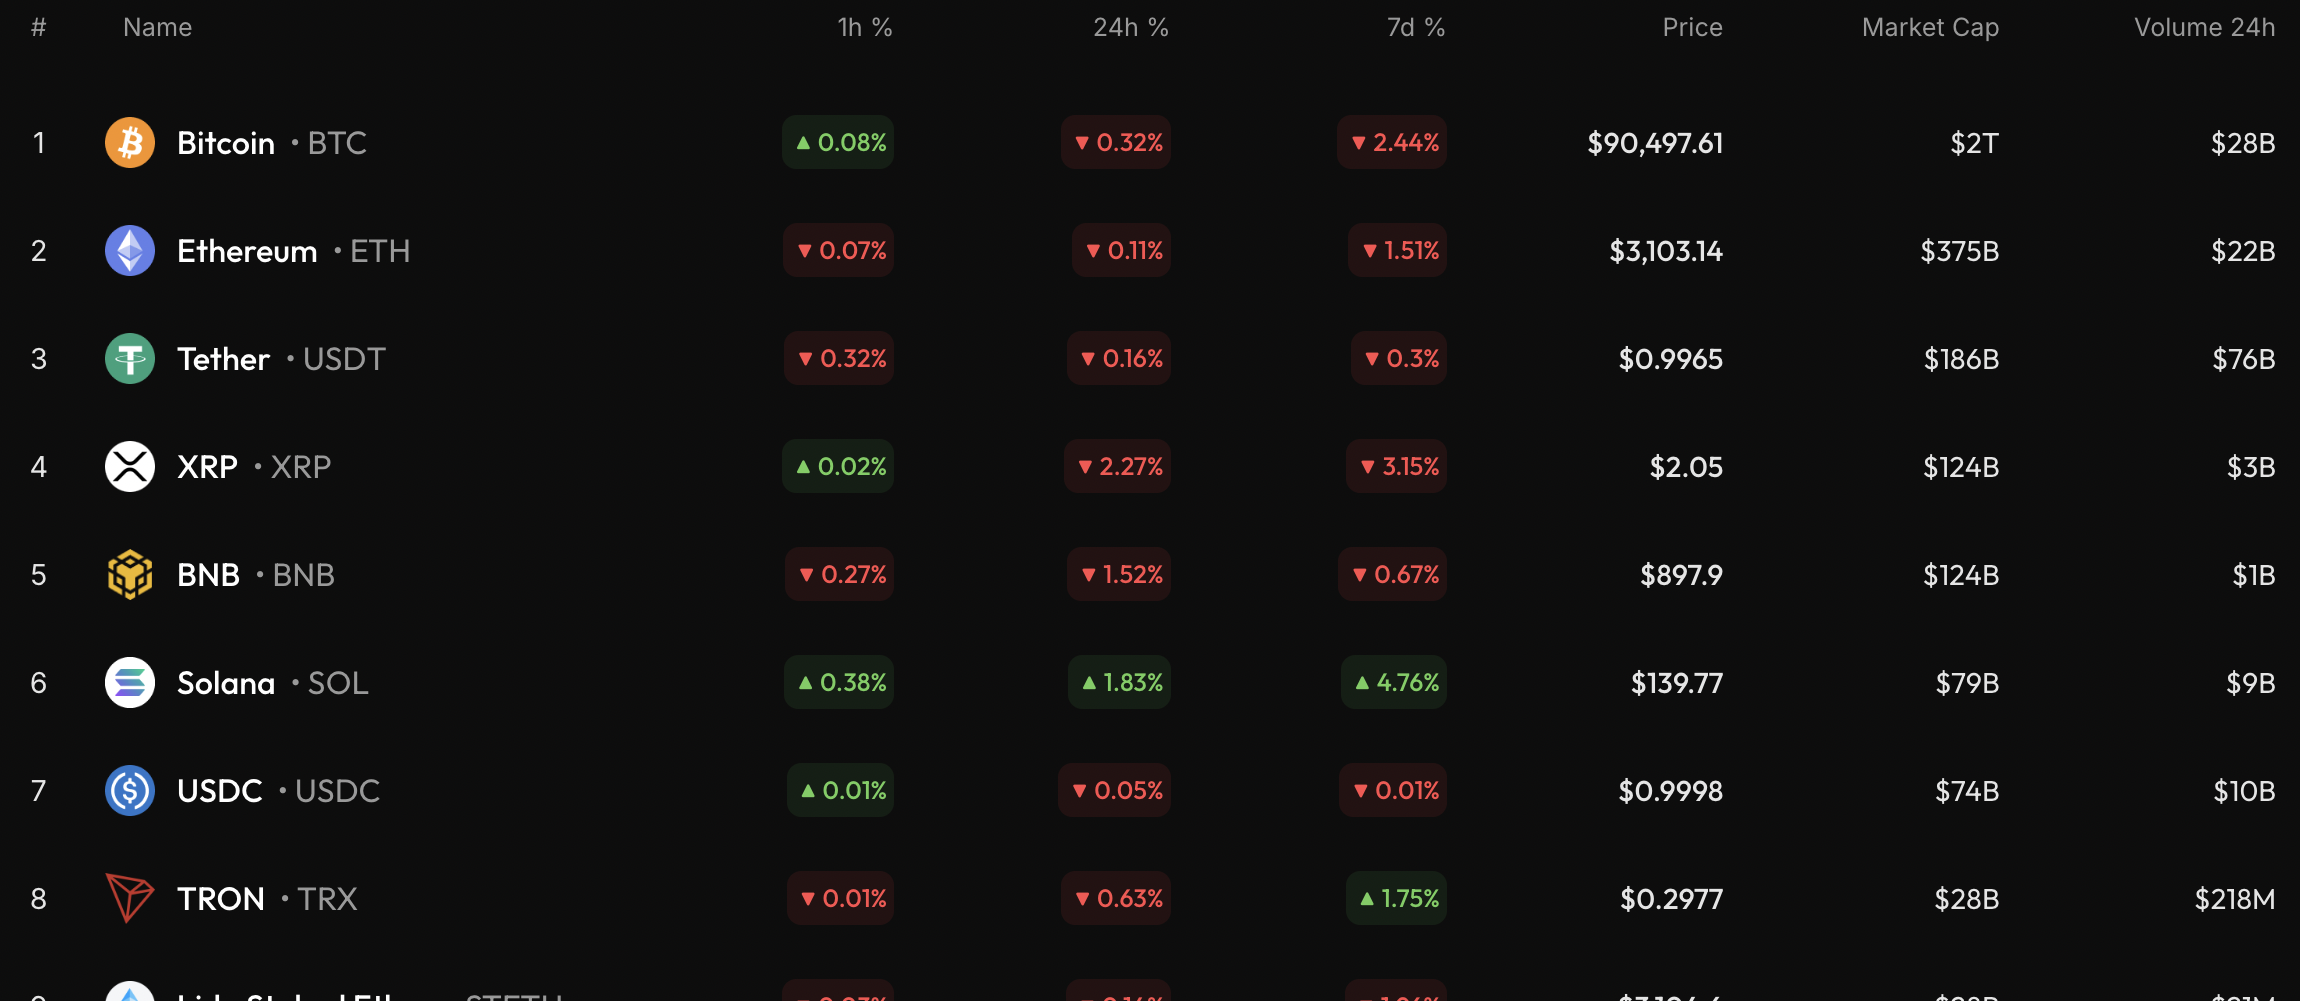Image resolution: width=2300 pixels, height=1001 pixels.
Task: Click the BNB yellow cube icon
Action: click(x=130, y=575)
